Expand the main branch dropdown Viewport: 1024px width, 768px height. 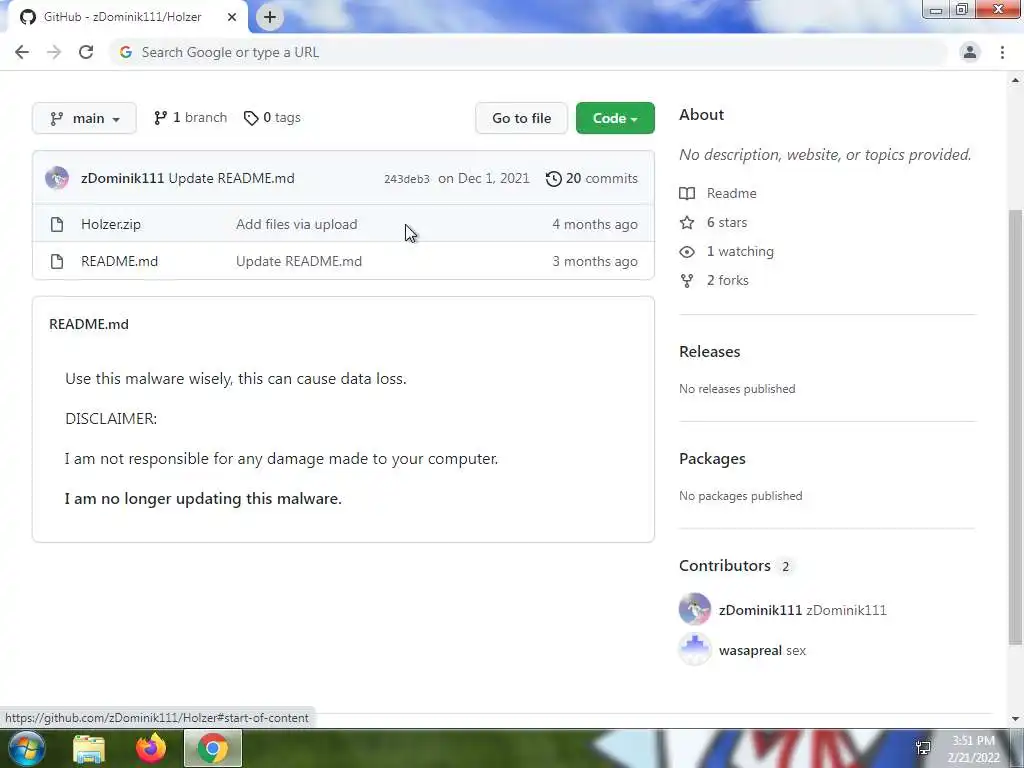click(84, 118)
